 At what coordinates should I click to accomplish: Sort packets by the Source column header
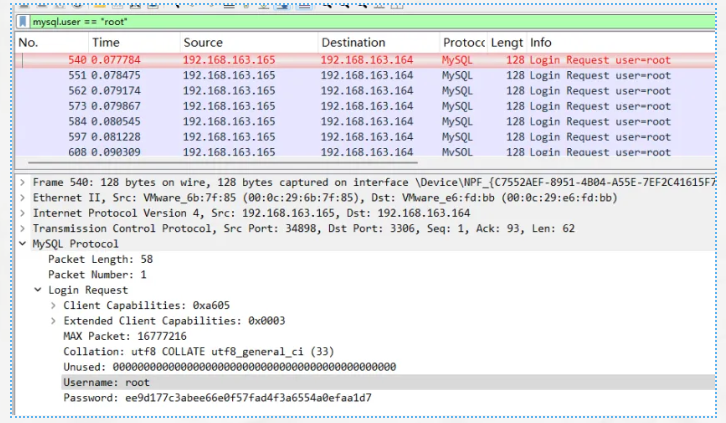pyautogui.click(x=203, y=43)
